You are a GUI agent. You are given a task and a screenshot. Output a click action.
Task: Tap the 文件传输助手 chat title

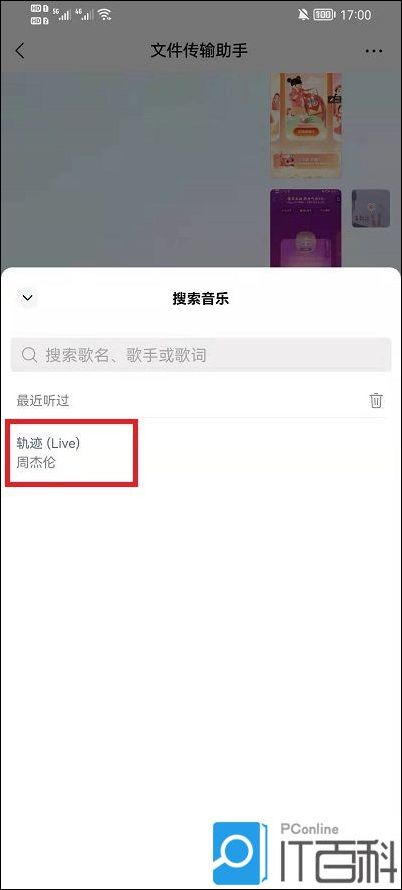199,51
